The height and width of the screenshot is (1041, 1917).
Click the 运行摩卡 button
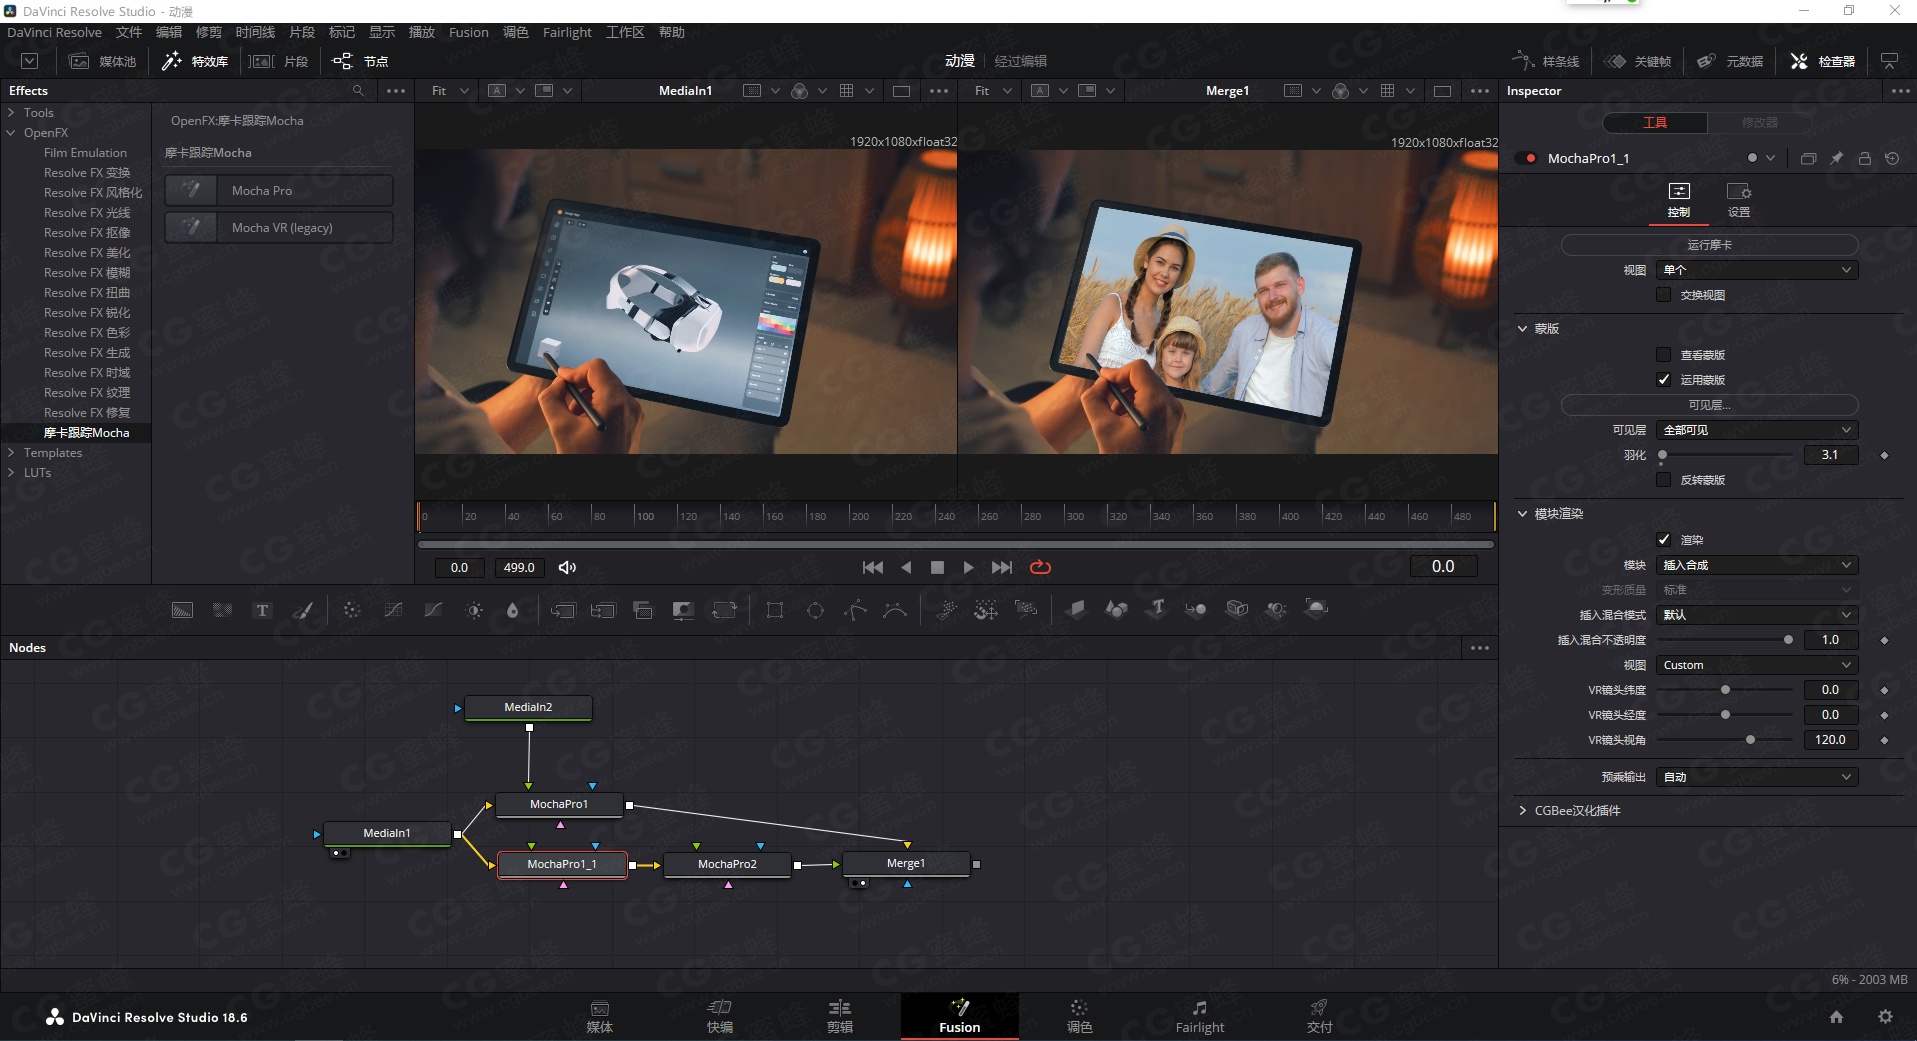click(x=1709, y=245)
